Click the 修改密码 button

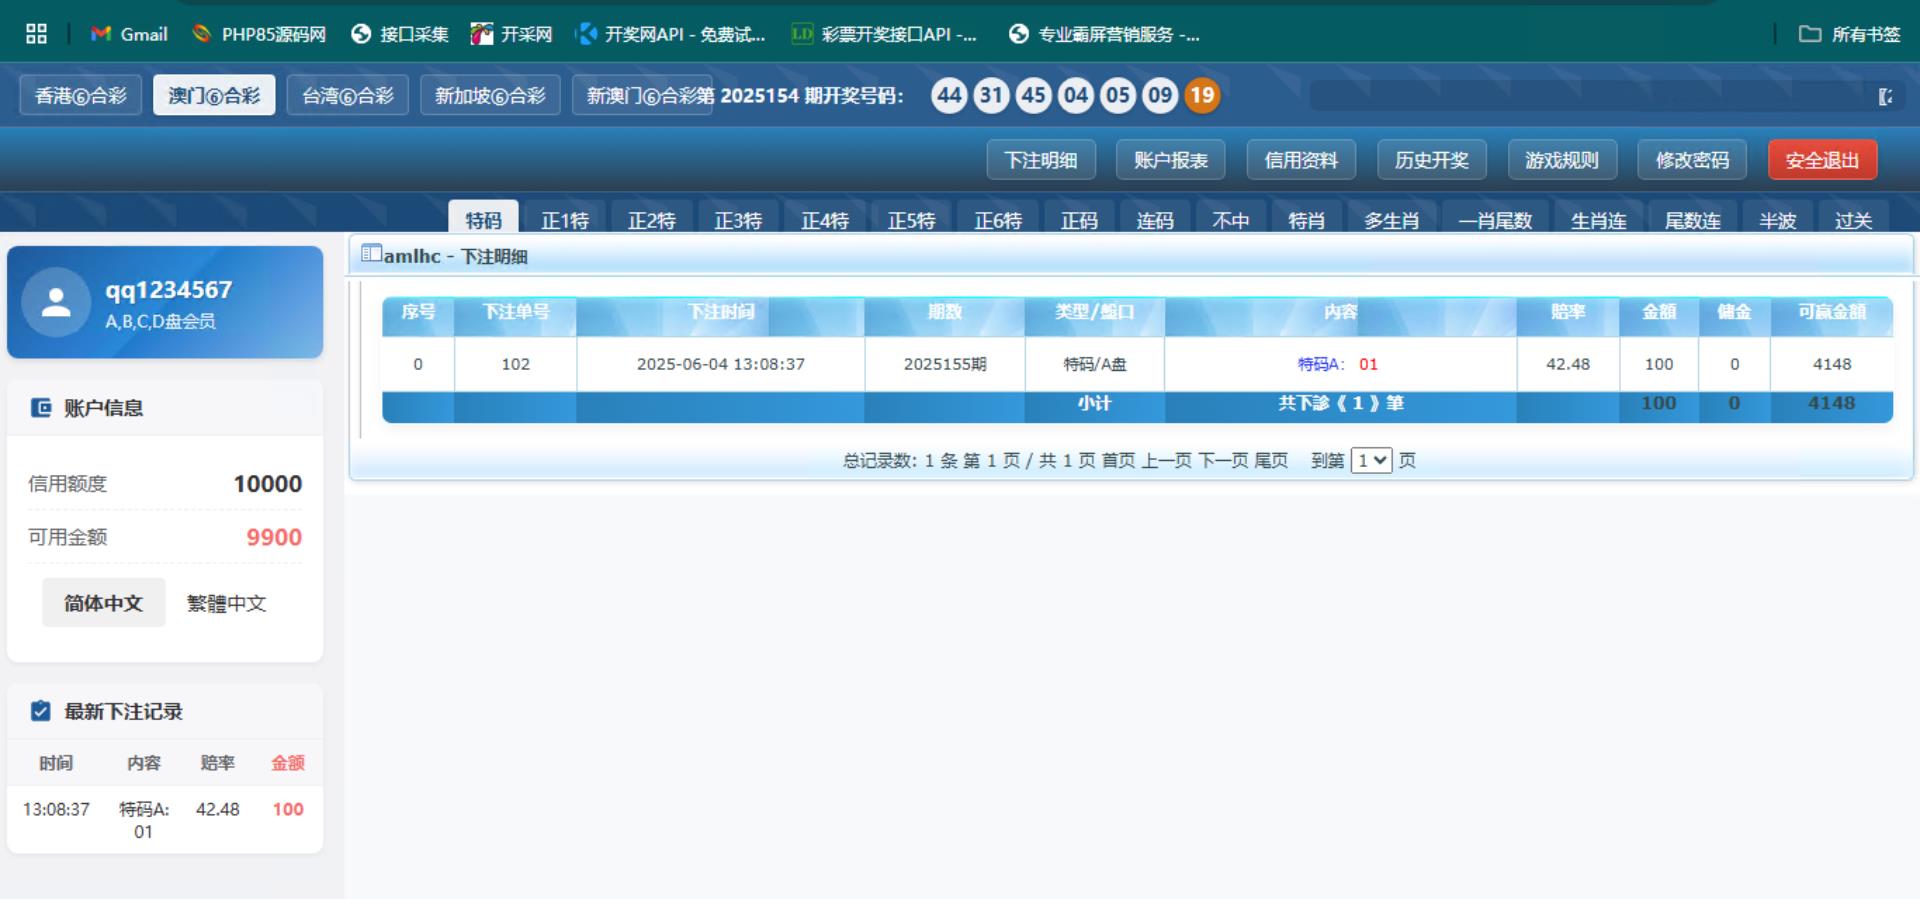(x=1691, y=160)
